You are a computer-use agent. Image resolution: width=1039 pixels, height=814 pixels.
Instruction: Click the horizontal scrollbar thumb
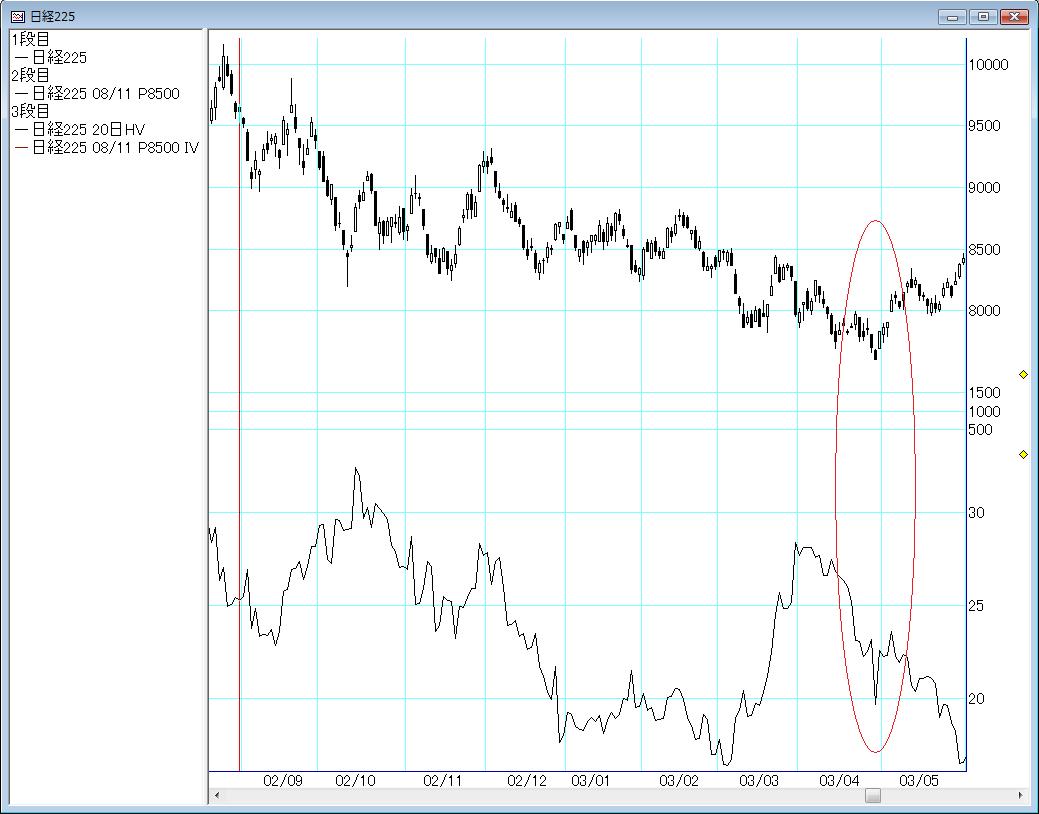[x=873, y=796]
